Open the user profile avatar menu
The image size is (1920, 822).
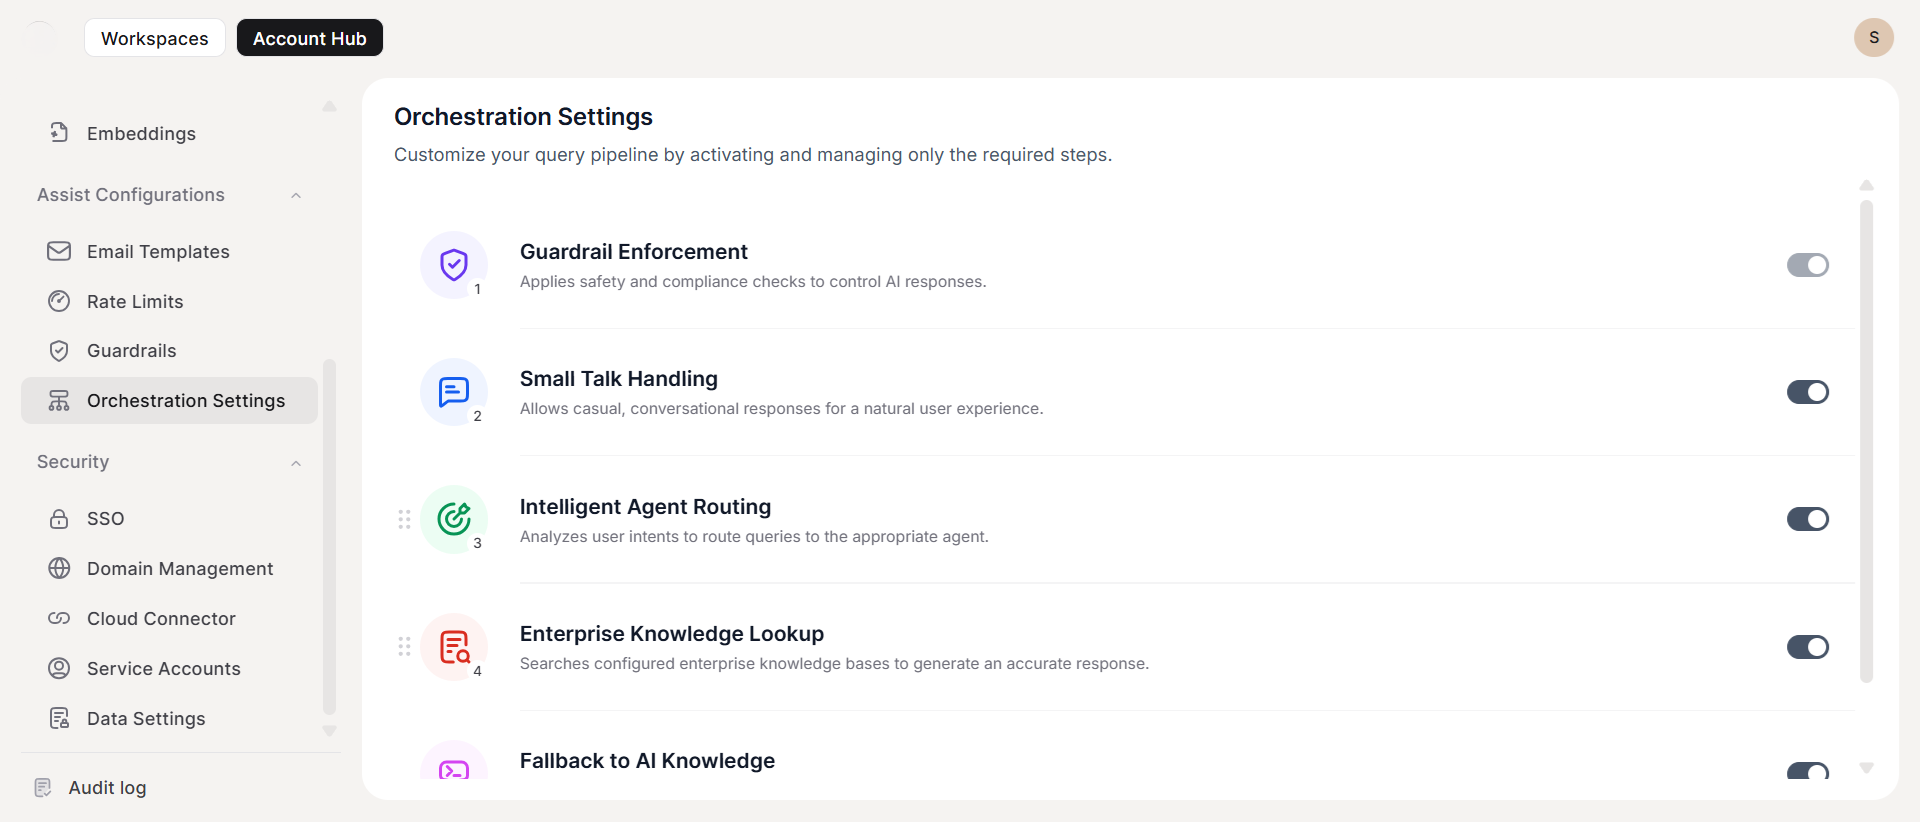(1874, 37)
